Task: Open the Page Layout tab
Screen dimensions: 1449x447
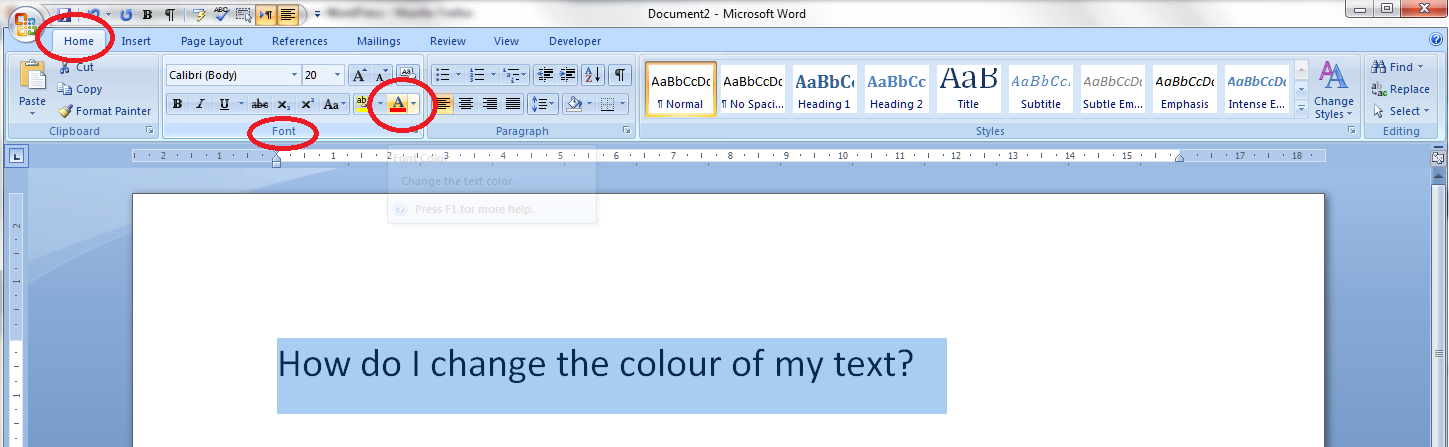Action: (211, 41)
